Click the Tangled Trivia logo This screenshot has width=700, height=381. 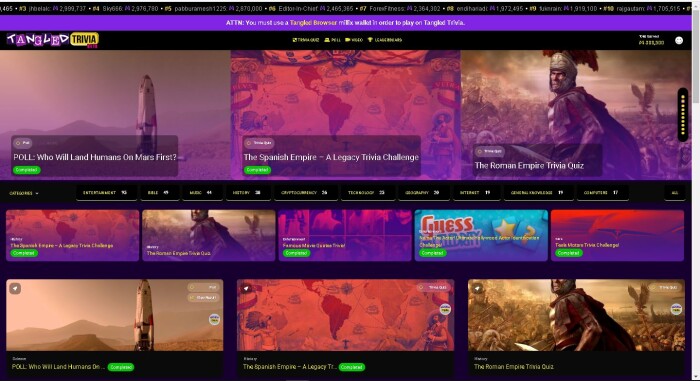point(53,40)
